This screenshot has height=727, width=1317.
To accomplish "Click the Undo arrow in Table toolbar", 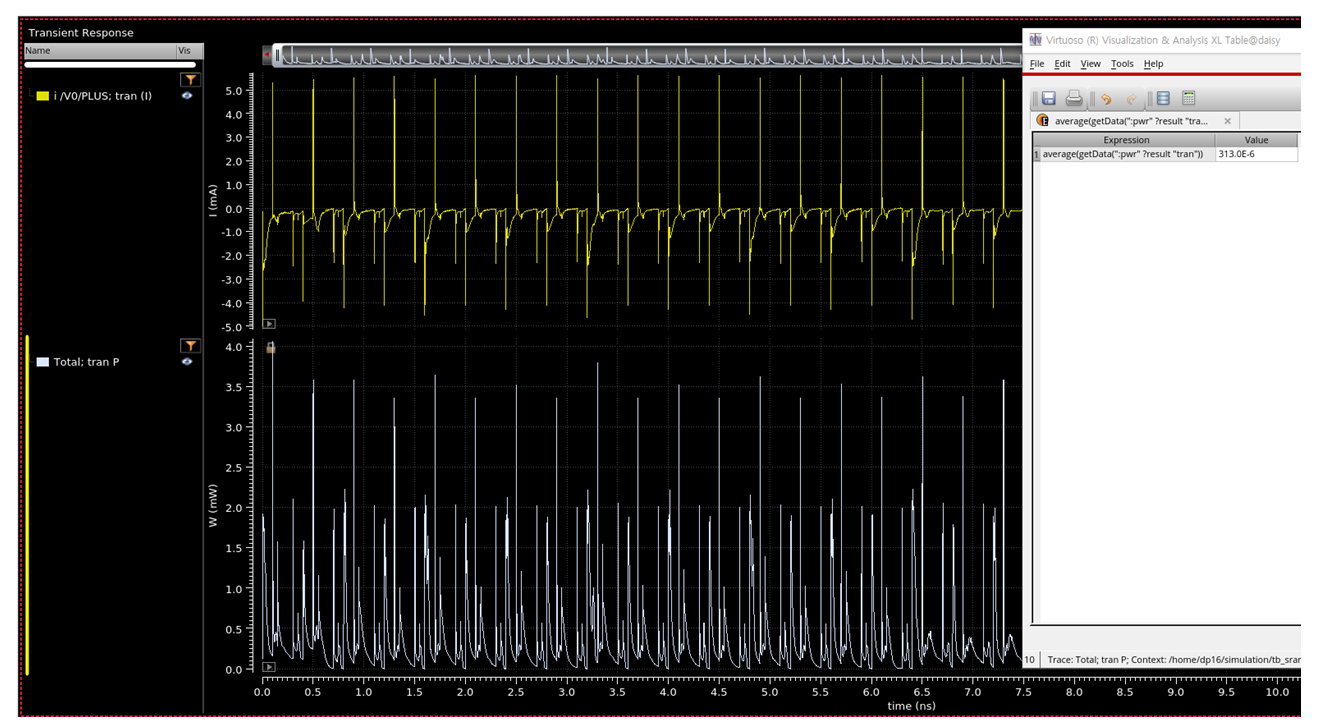I will (1106, 99).
